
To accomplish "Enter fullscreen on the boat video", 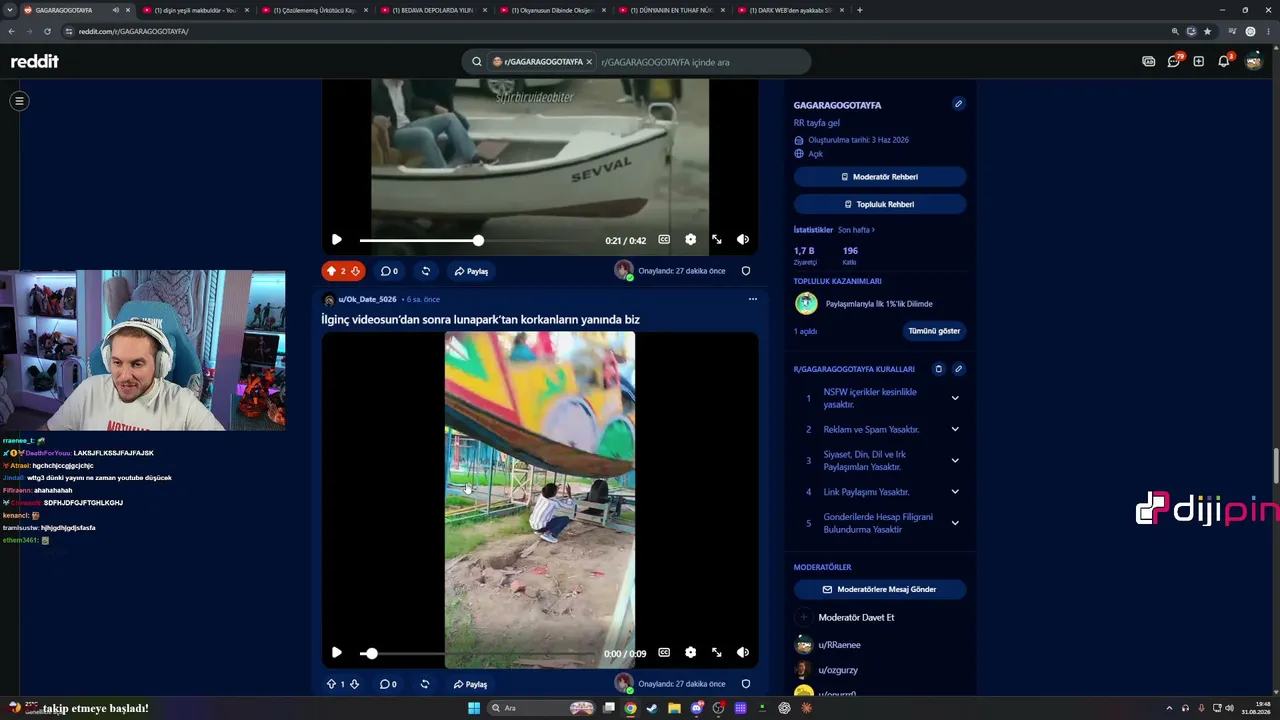I will click(x=716, y=240).
